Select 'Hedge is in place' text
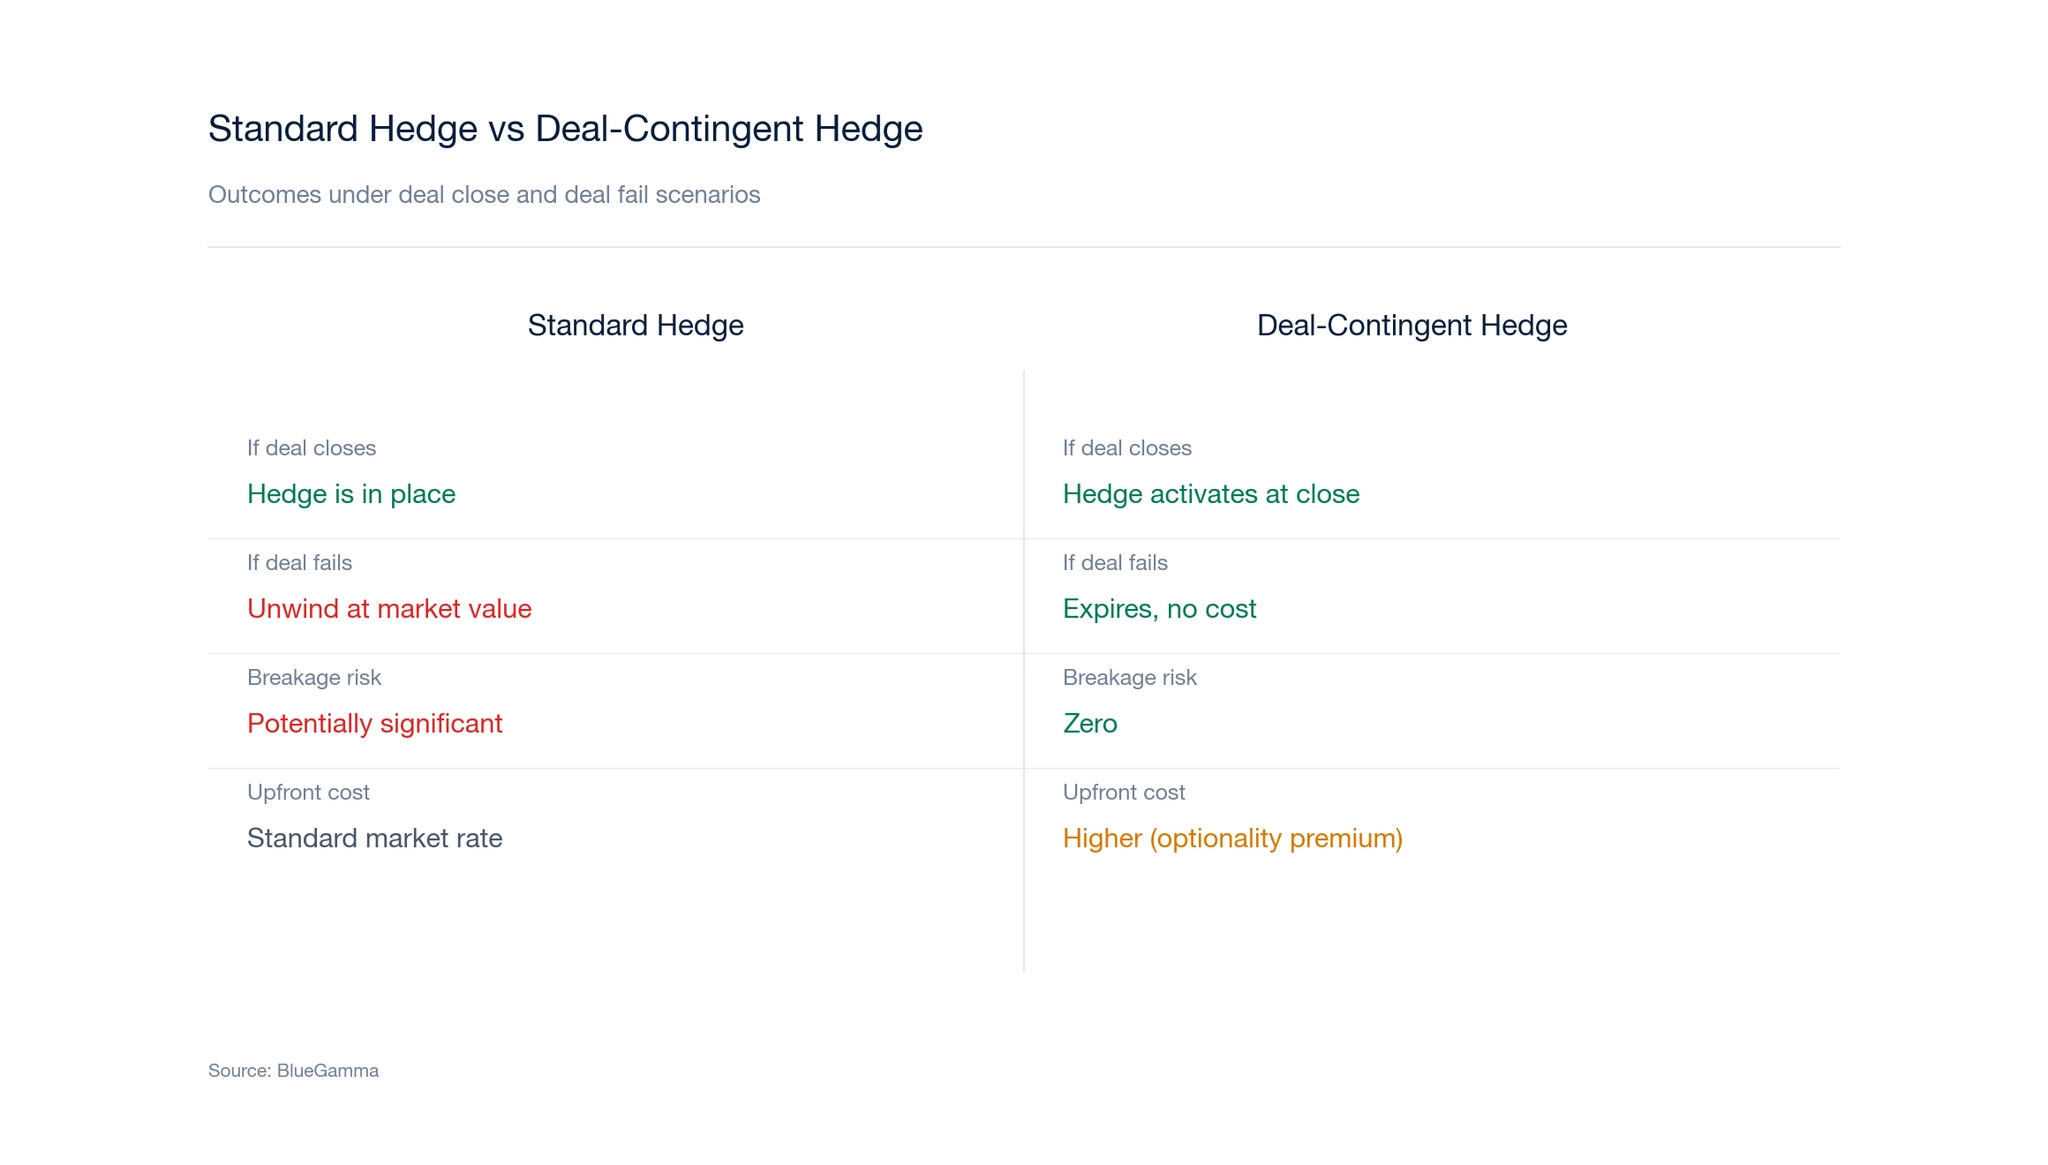2048x1165 pixels. click(x=351, y=494)
